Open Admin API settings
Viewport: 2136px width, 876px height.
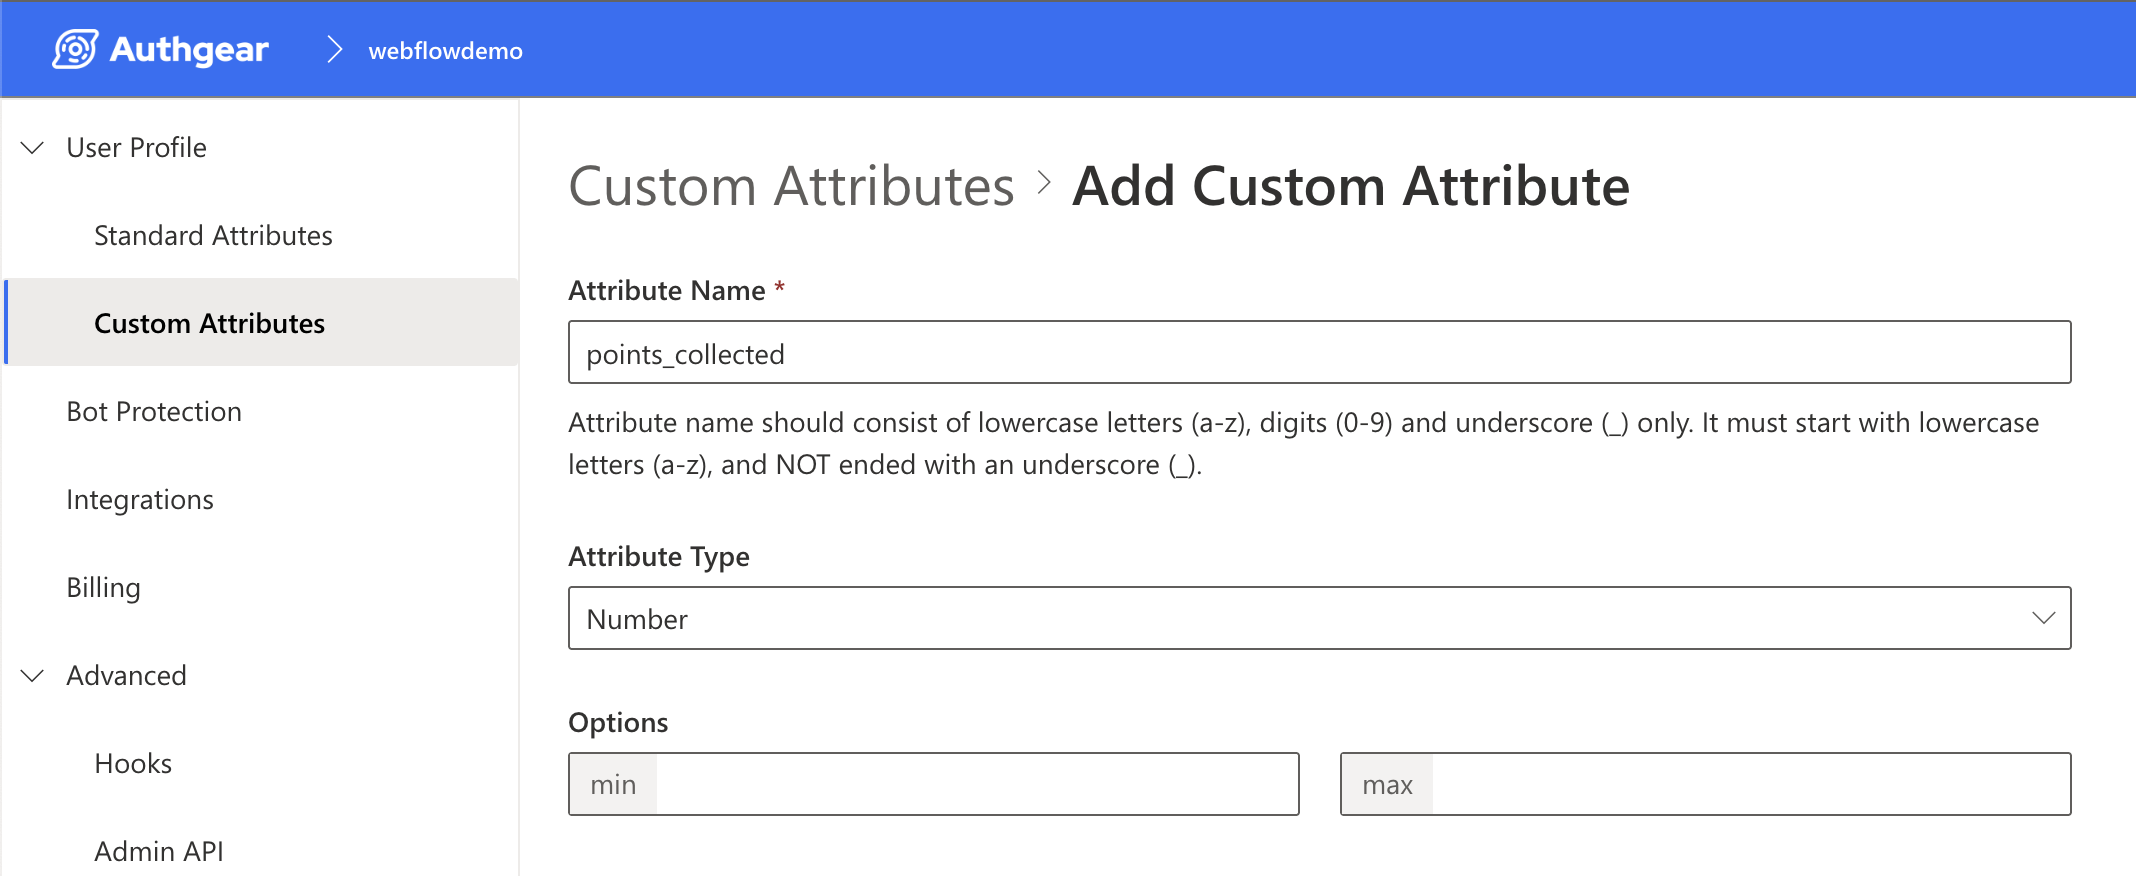(159, 851)
